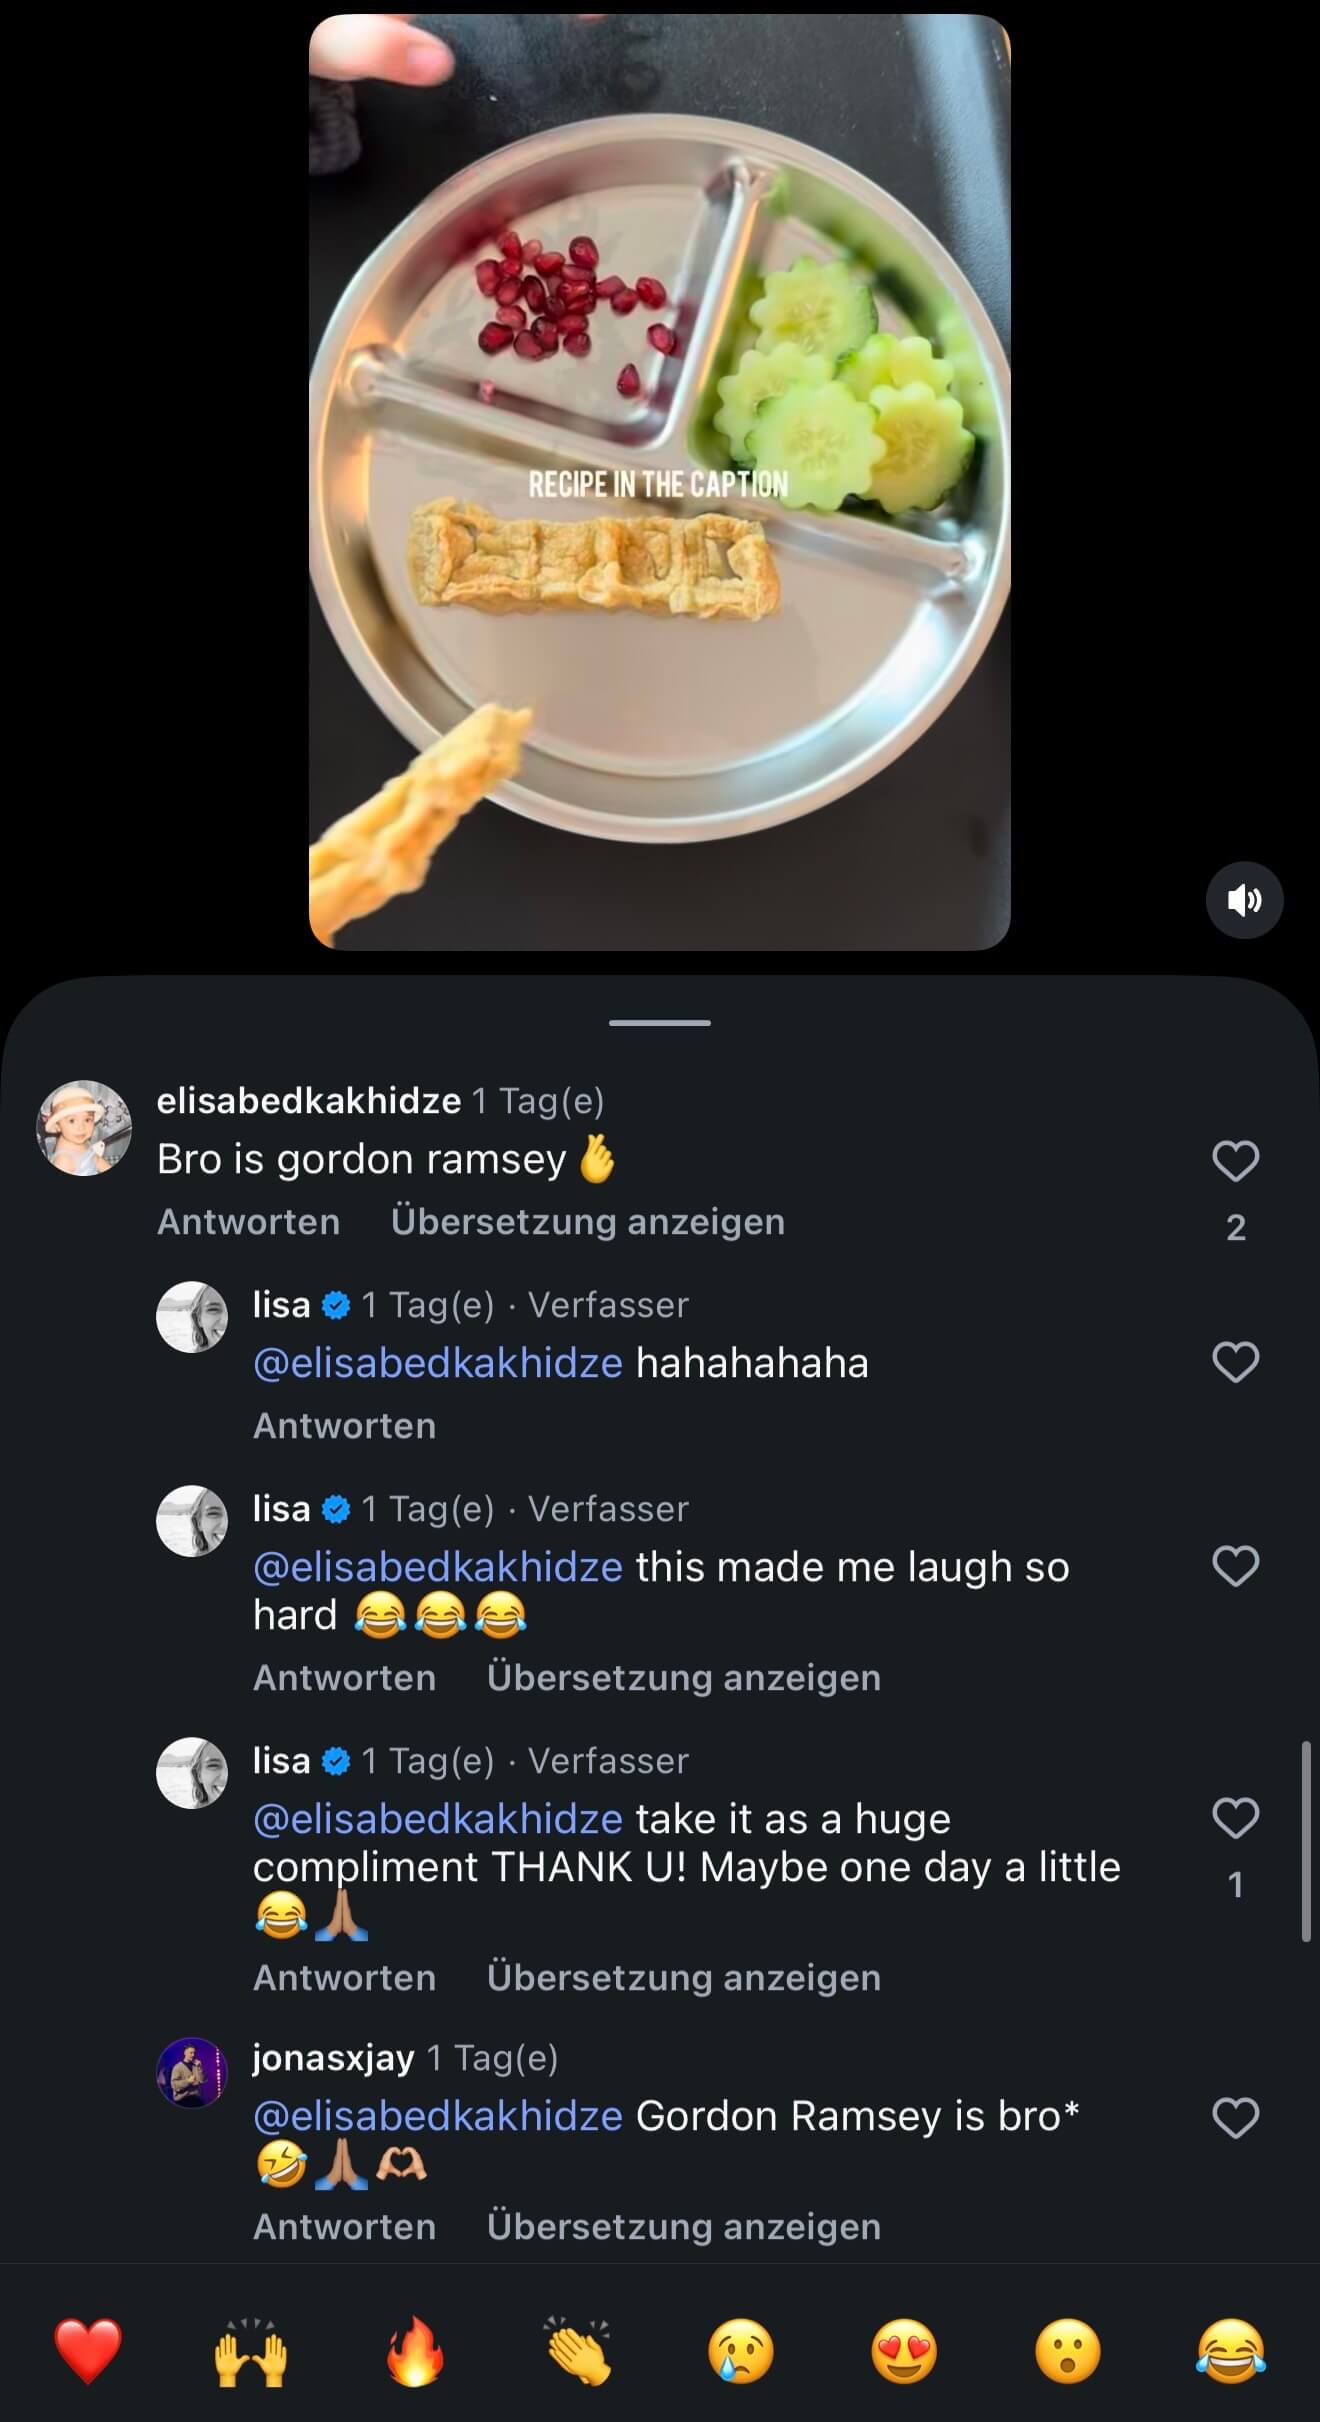Image resolution: width=1320 pixels, height=2422 pixels.
Task: Open jonasxjay's username link
Action: [x=332, y=2058]
